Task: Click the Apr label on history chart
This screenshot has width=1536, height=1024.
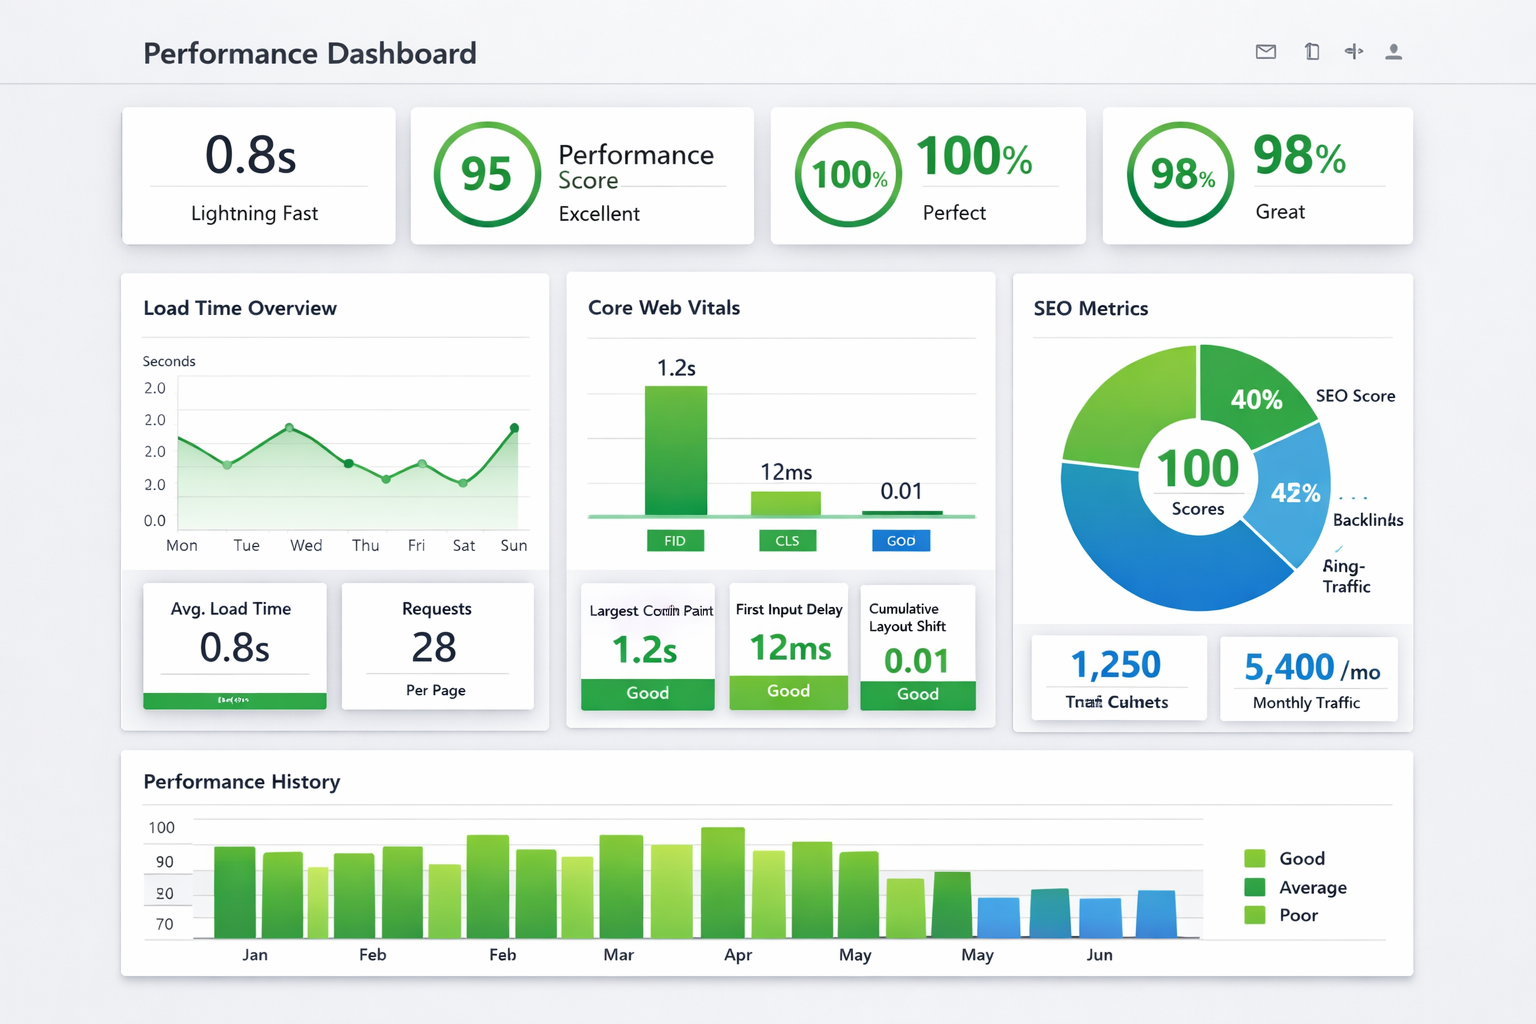Action: pyautogui.click(x=738, y=955)
